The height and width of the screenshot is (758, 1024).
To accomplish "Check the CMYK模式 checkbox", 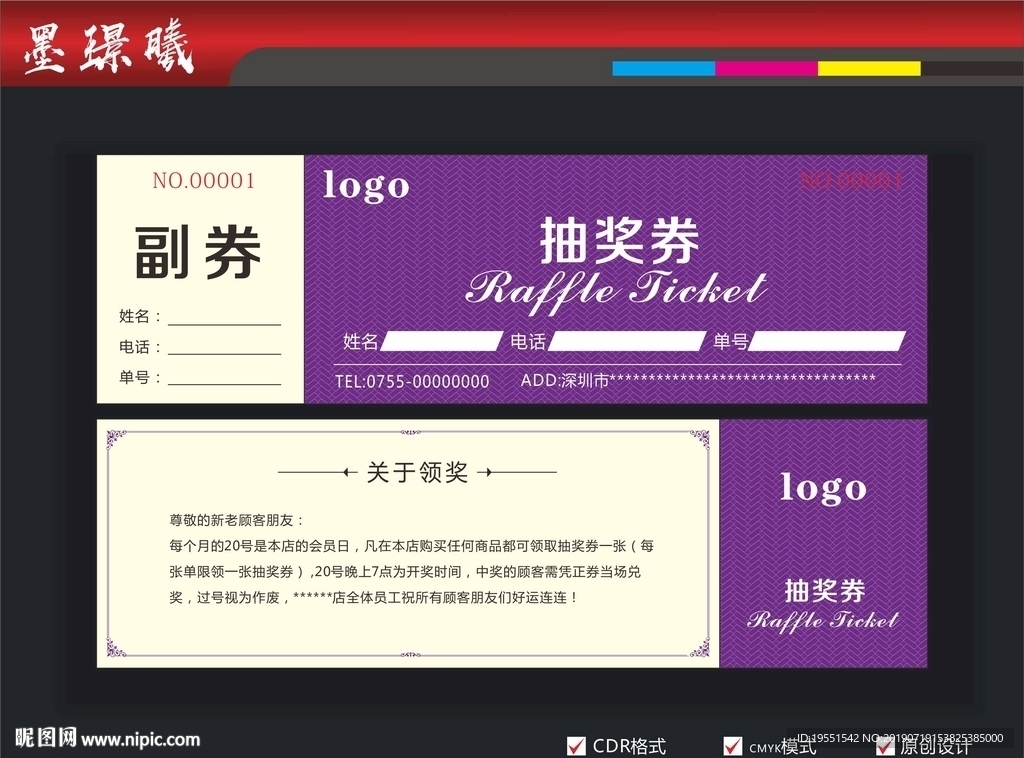I will point(732,745).
